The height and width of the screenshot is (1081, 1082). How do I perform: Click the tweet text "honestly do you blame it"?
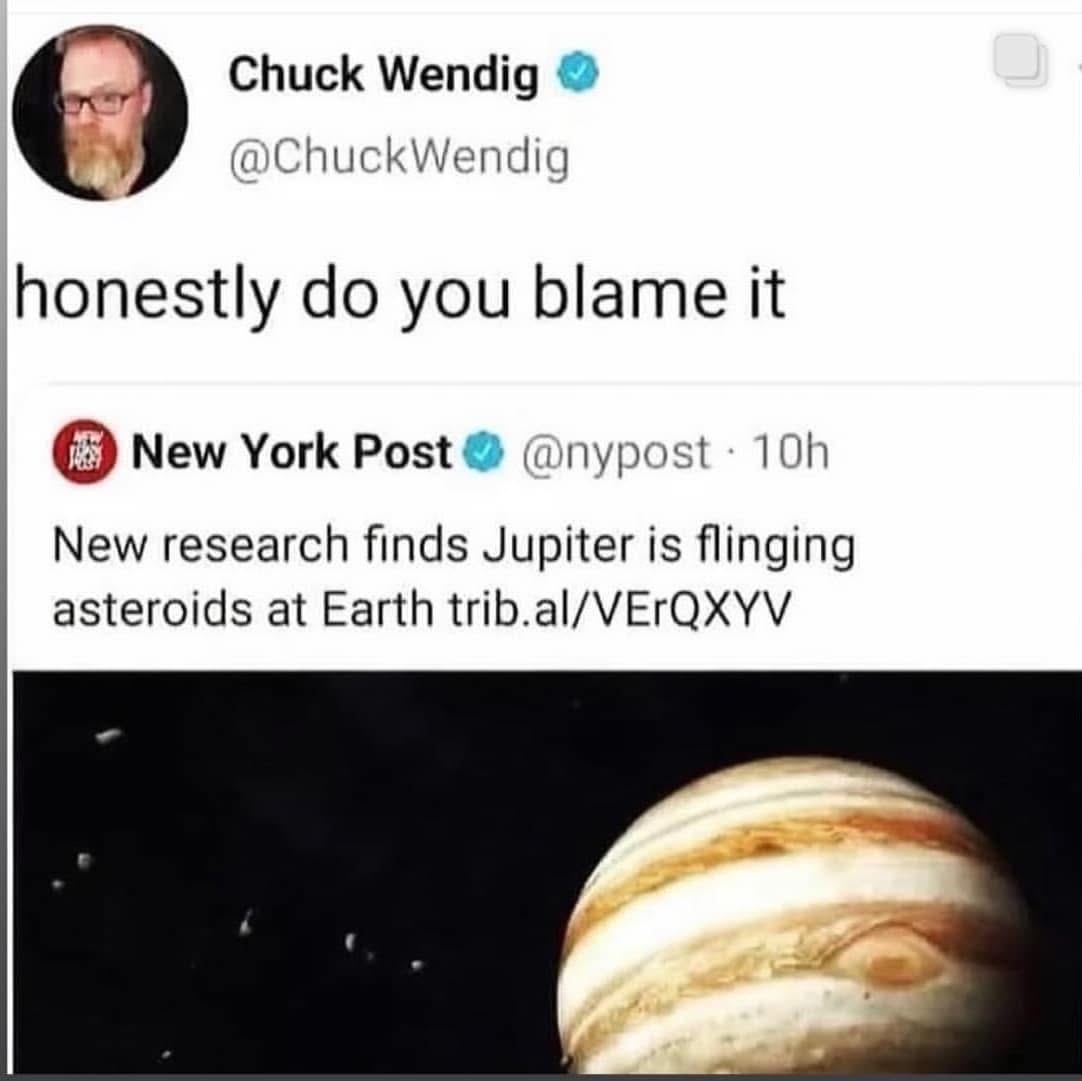pyautogui.click(x=399, y=295)
